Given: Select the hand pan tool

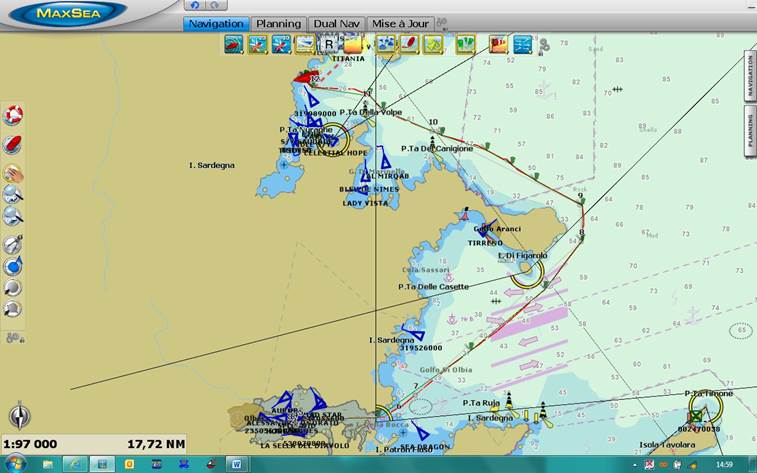Looking at the screenshot, I should point(14,172).
